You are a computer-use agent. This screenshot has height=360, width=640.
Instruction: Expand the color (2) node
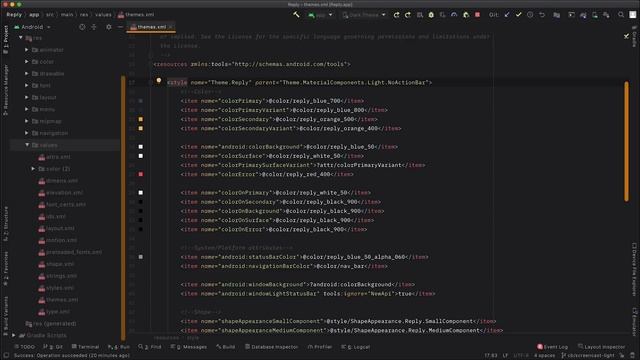tap(33, 169)
